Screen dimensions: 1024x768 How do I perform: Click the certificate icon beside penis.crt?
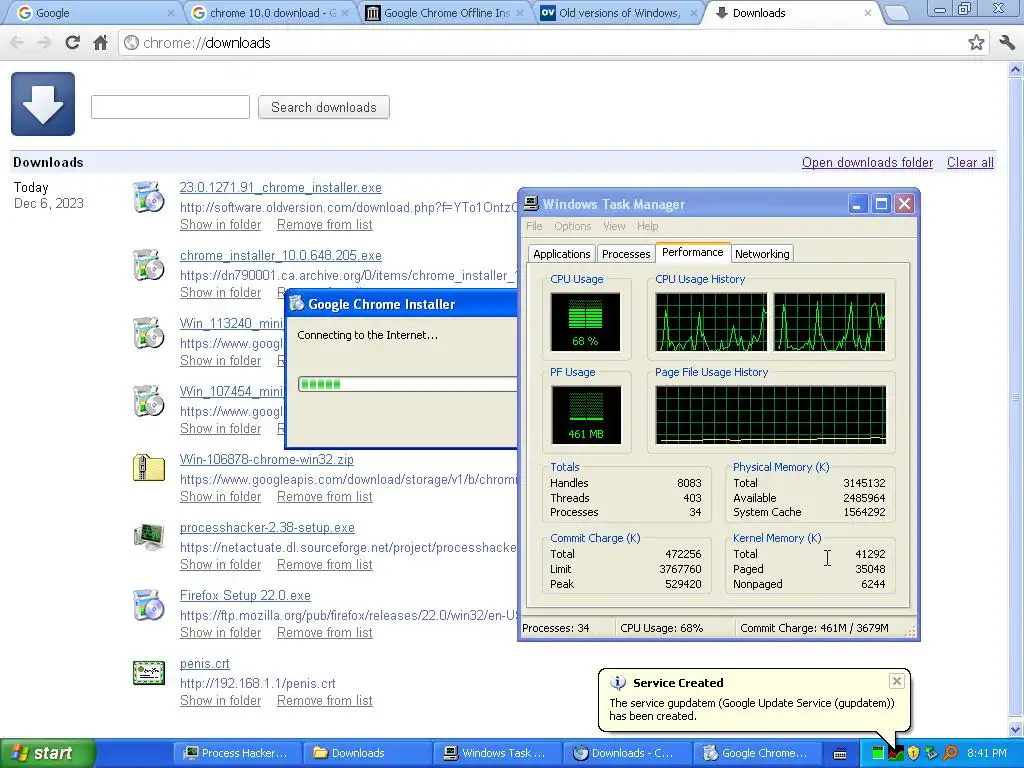(x=149, y=673)
